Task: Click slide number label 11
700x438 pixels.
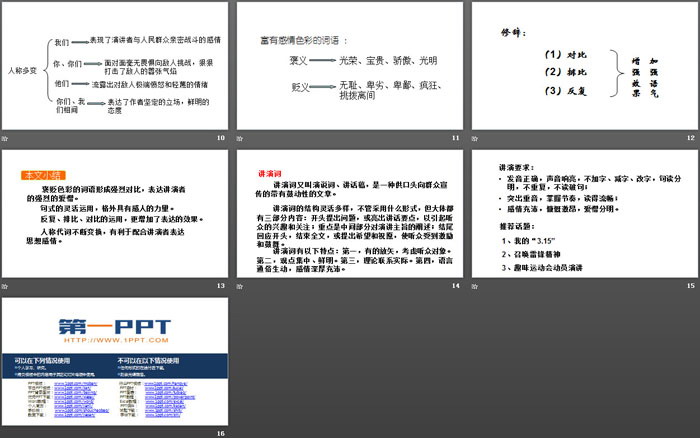Action: 456,138
